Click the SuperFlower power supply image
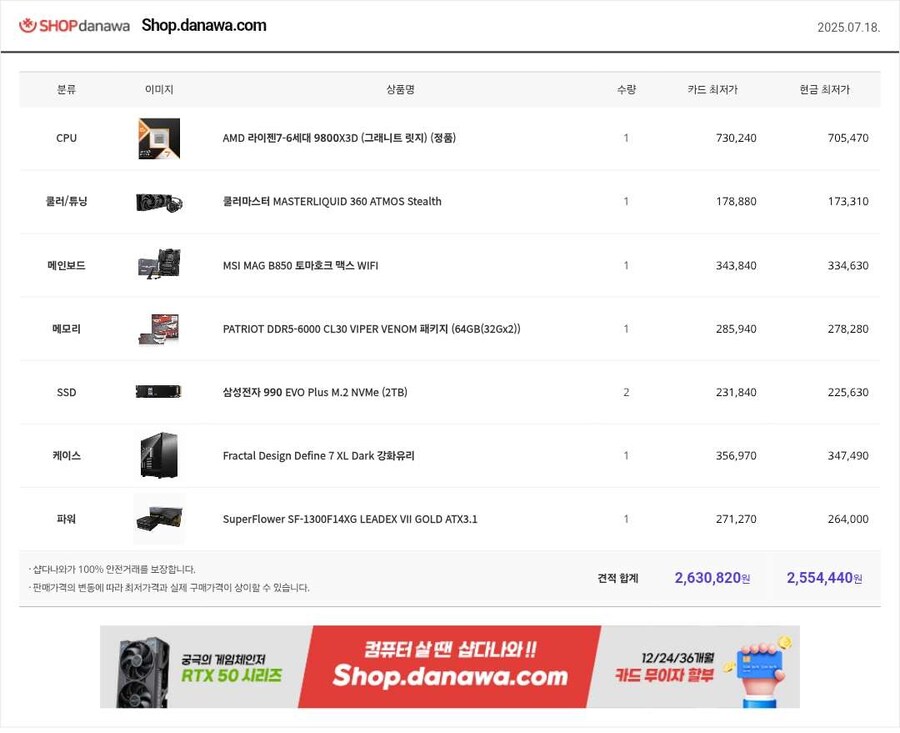900x733 pixels. click(159, 518)
